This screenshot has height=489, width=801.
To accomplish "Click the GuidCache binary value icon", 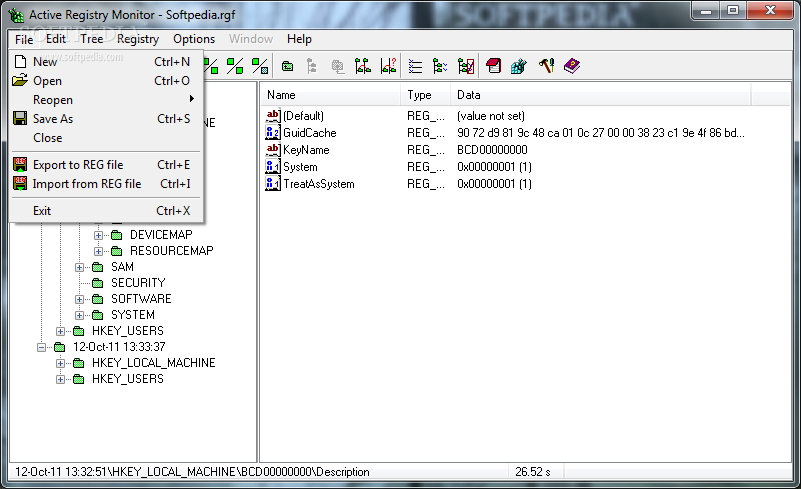I will [273, 133].
